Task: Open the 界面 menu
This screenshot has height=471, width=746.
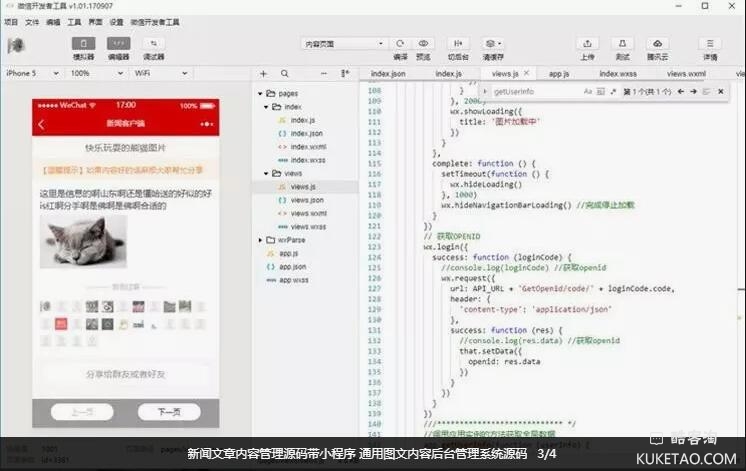Action: point(95,22)
